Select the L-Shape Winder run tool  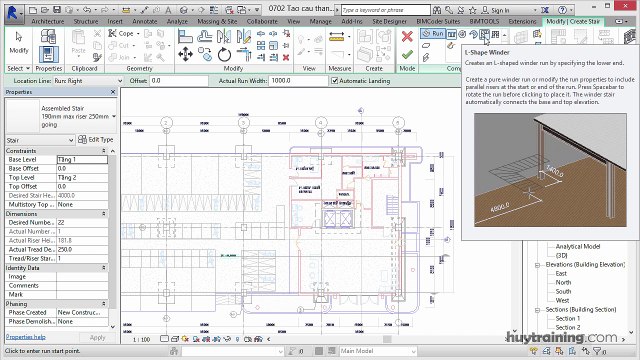click(x=484, y=34)
